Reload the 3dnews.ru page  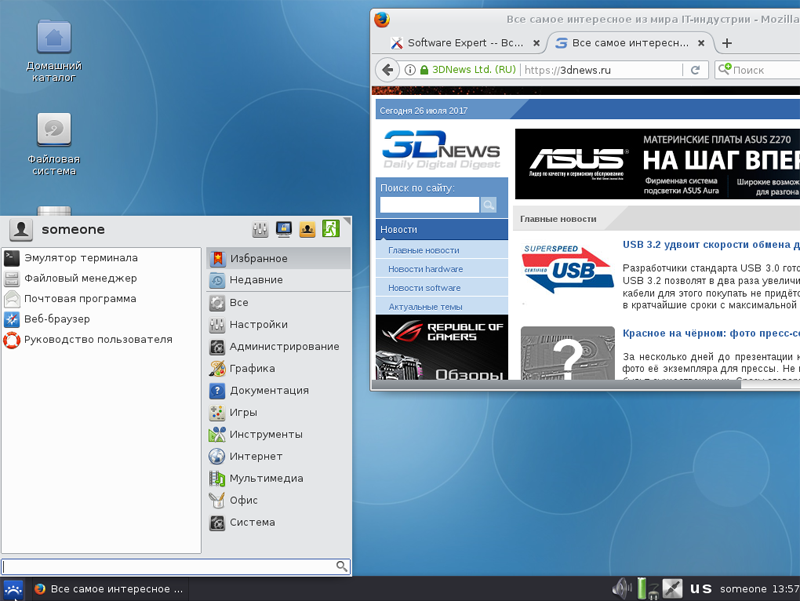[x=695, y=70]
